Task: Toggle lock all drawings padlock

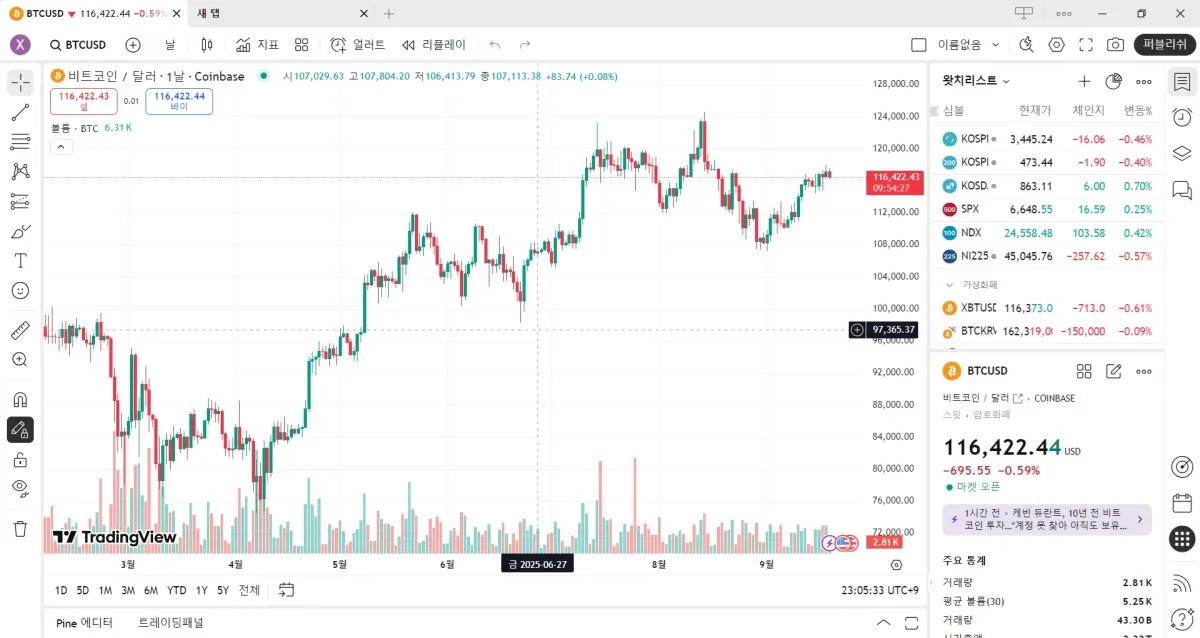Action: click(x=20, y=460)
